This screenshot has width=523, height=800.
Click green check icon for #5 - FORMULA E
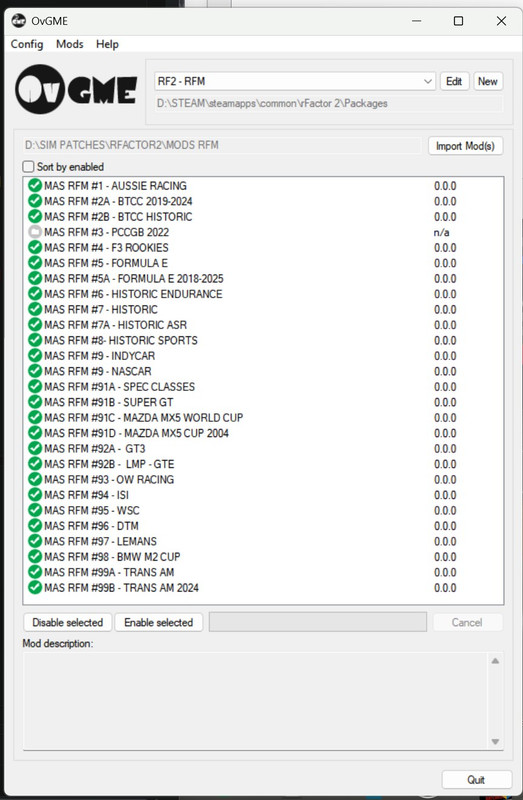coord(35,263)
